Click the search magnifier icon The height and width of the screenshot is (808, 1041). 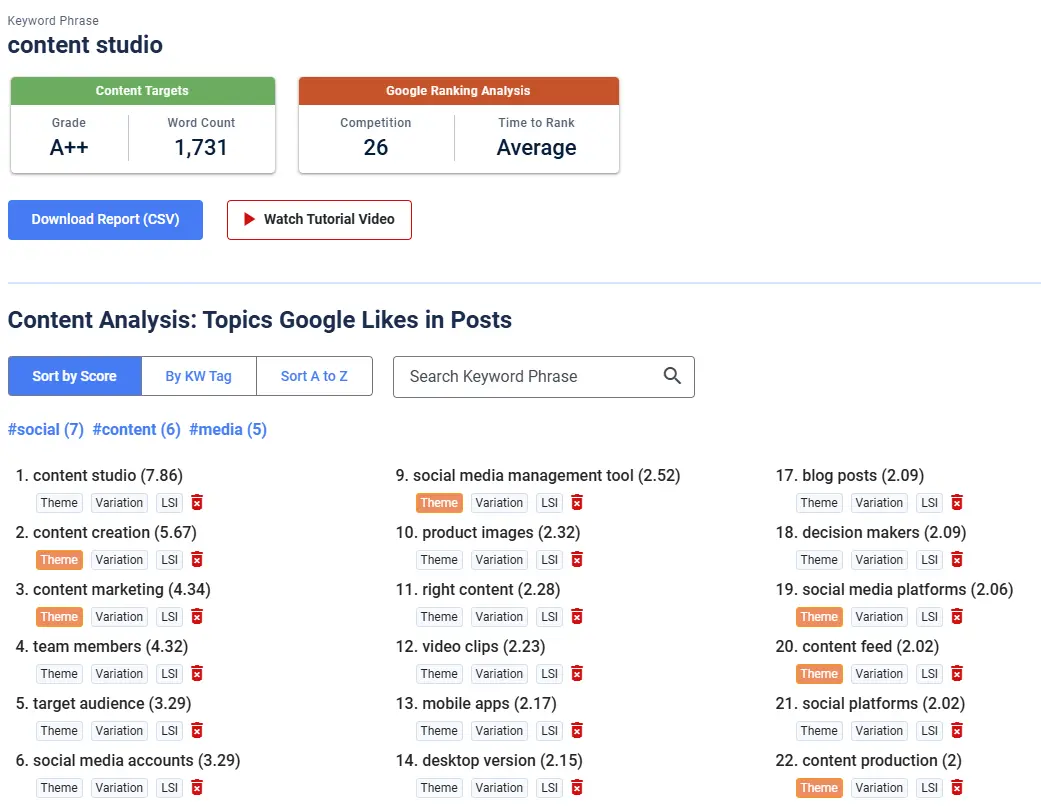[x=672, y=376]
